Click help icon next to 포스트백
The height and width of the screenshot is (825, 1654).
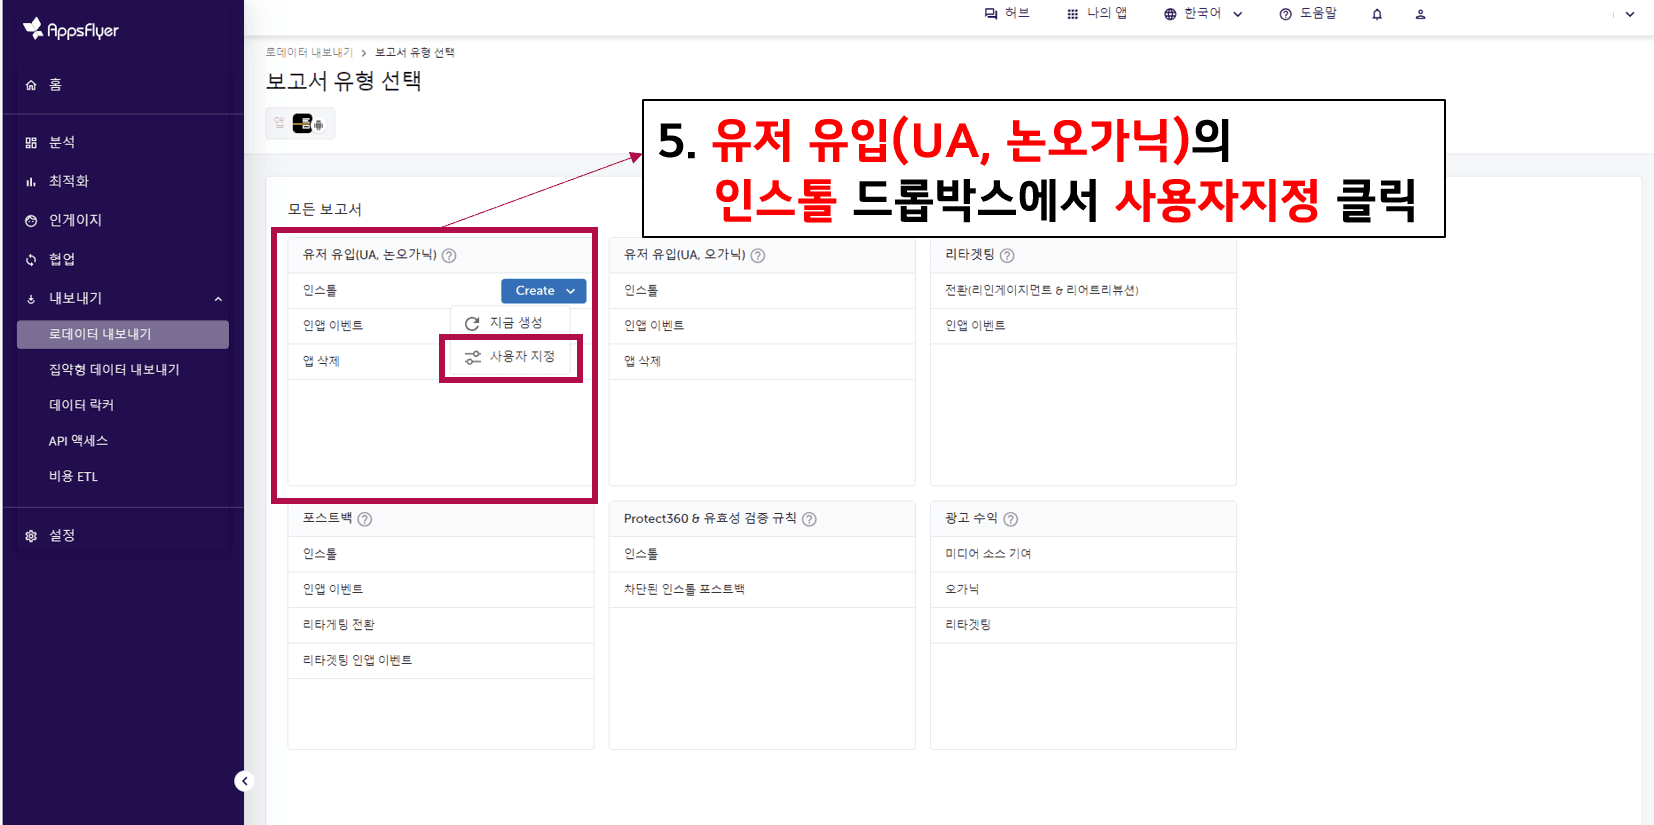coord(365,519)
